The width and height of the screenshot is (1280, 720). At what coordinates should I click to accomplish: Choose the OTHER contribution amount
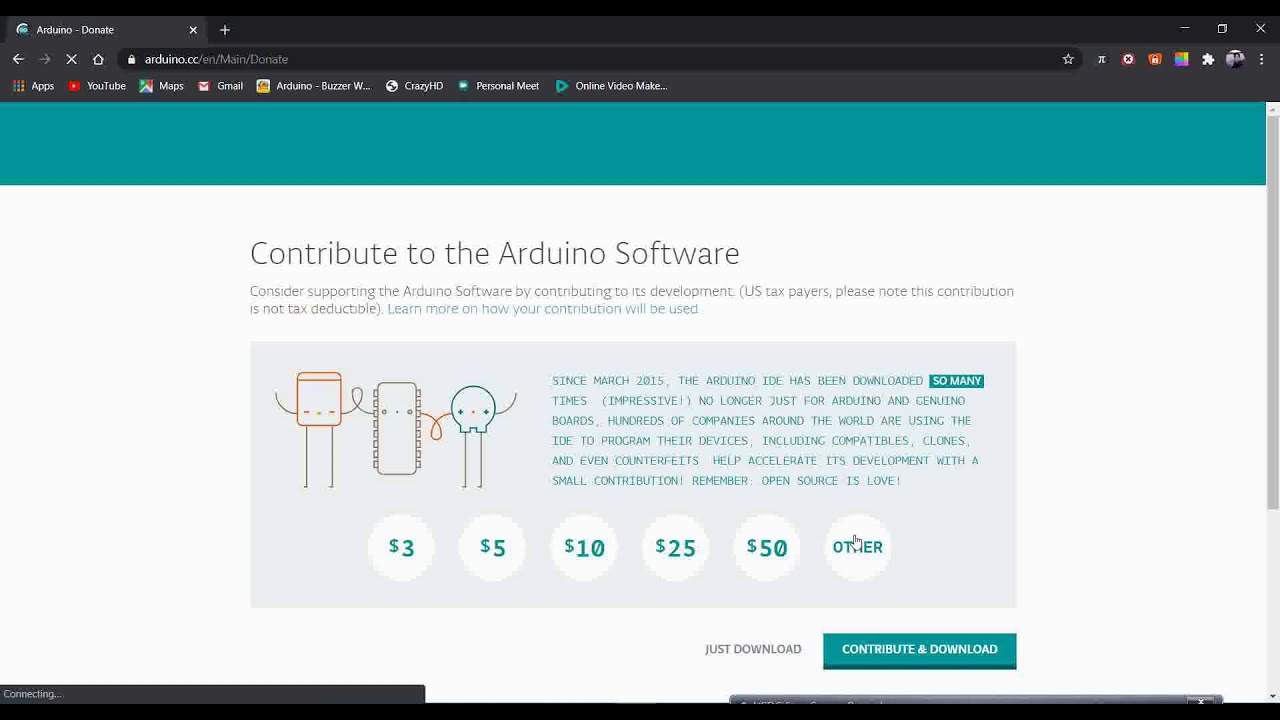tap(858, 547)
